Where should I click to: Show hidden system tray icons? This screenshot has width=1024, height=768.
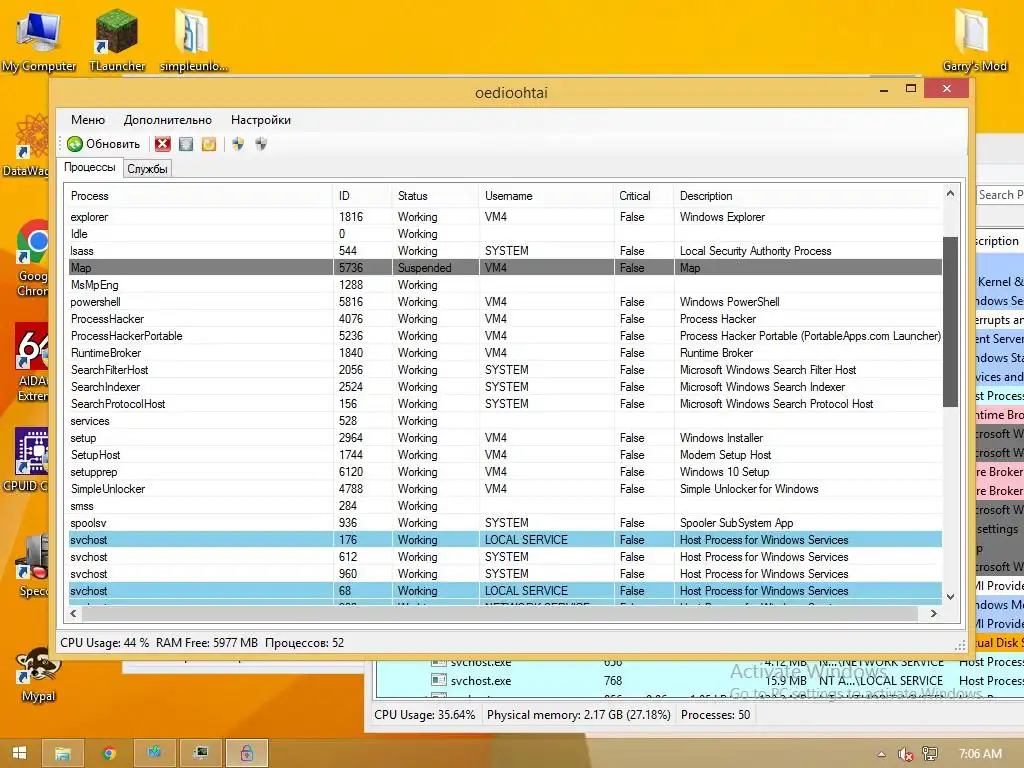(x=882, y=754)
